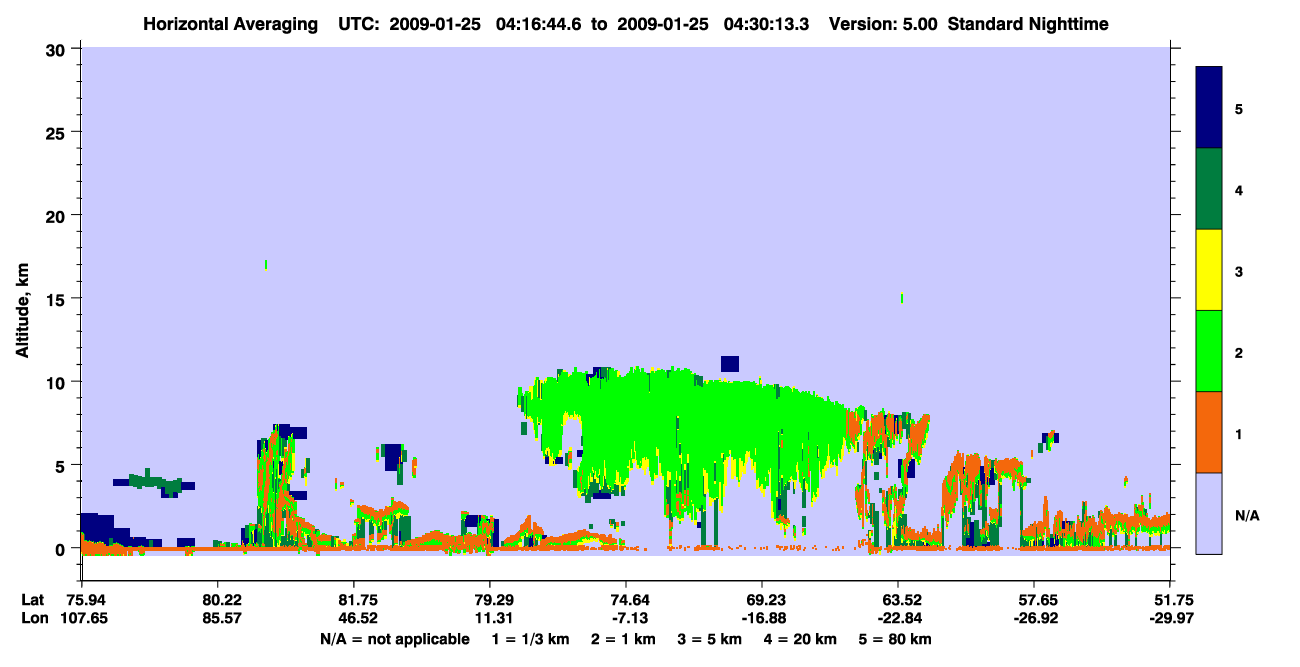Click longitude value 46.52
1300x667 pixels.
354,618
